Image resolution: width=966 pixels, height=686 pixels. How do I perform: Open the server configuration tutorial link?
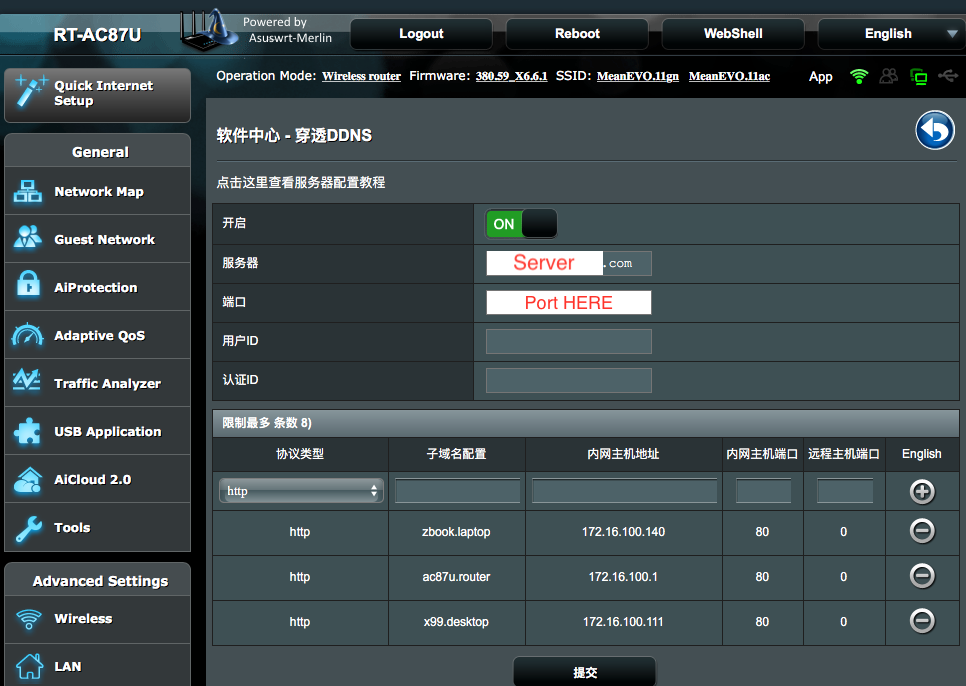301,183
